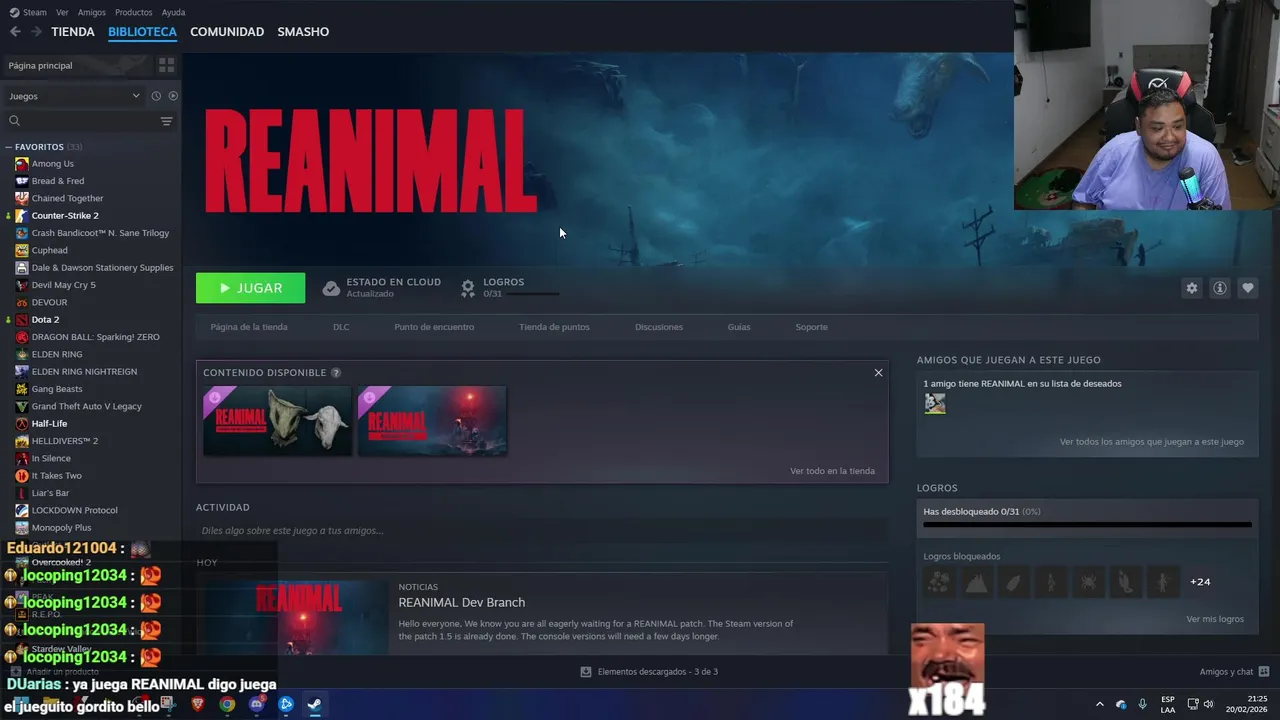The height and width of the screenshot is (720, 1280).
Task: Go to TIENDA tab
Action: pyautogui.click(x=73, y=32)
